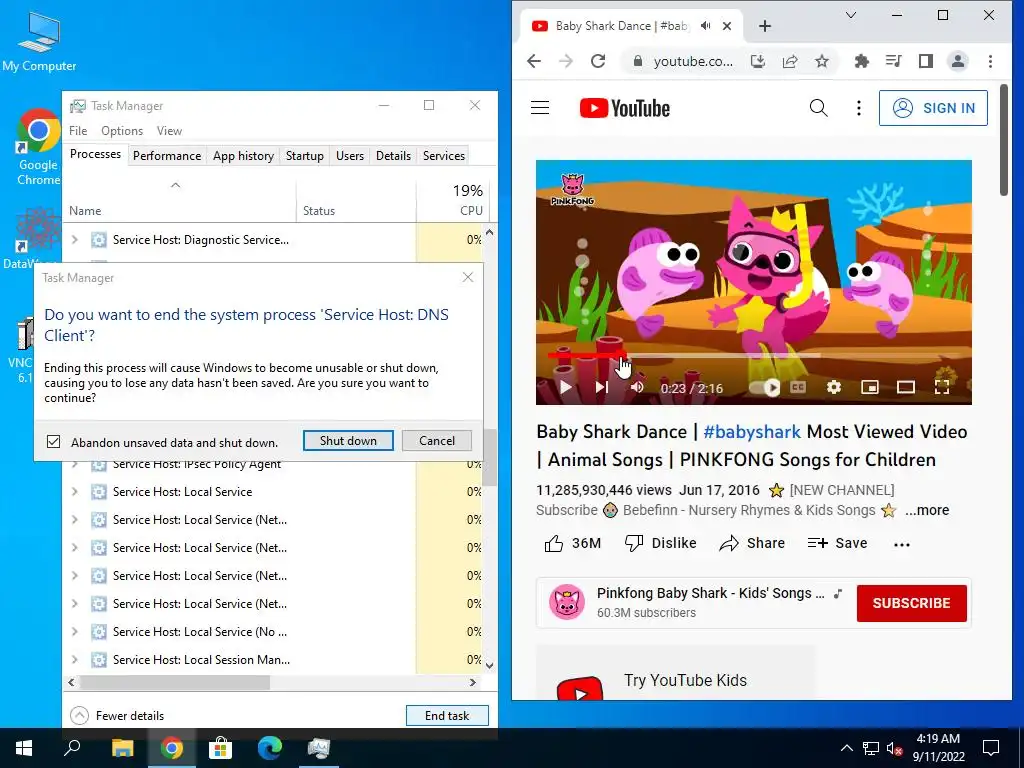Image resolution: width=1024 pixels, height=768 pixels.
Task: Open the #babyshark hashtag link
Action: 752,432
